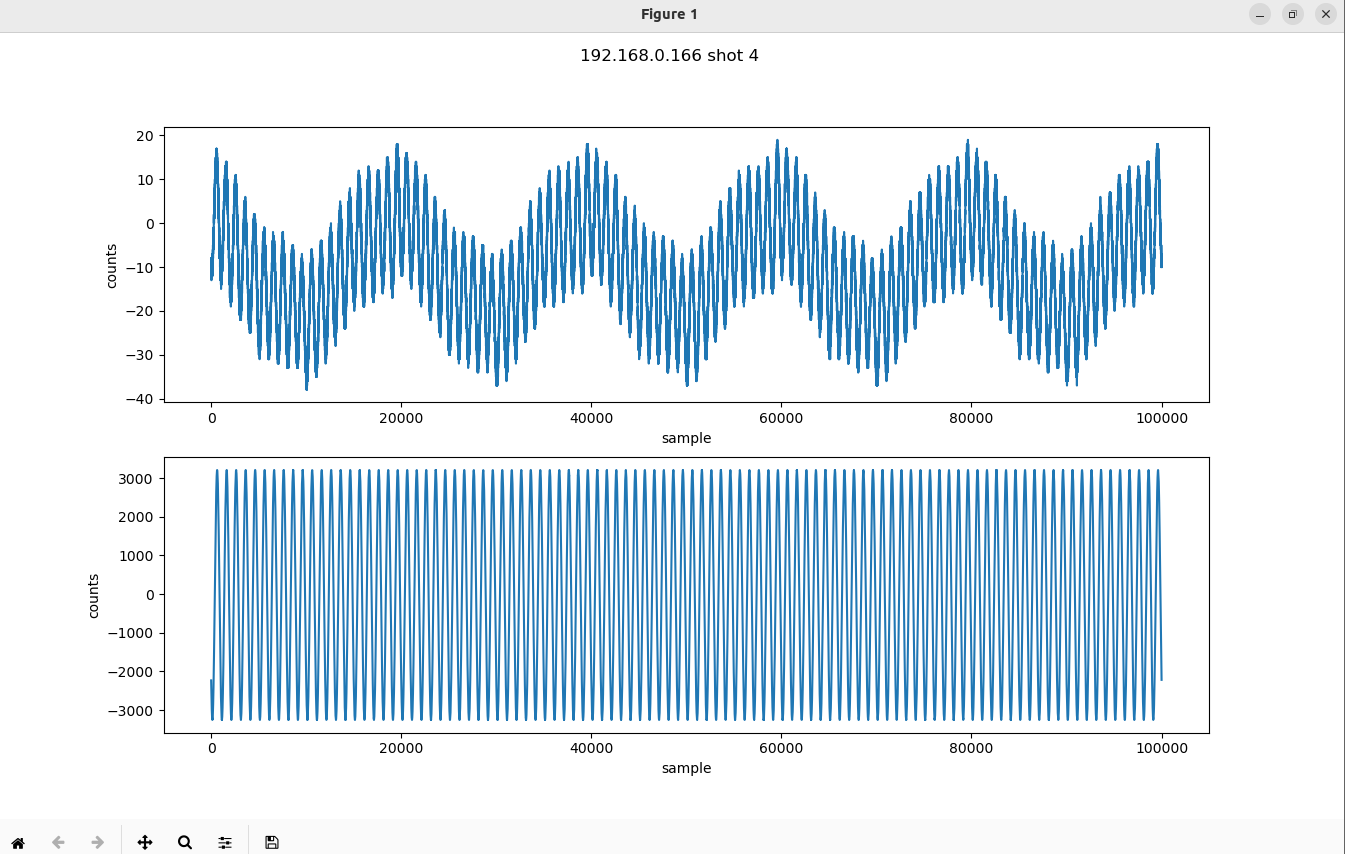1345x854 pixels.
Task: Activate the Pan axes tool
Action: coord(145,842)
